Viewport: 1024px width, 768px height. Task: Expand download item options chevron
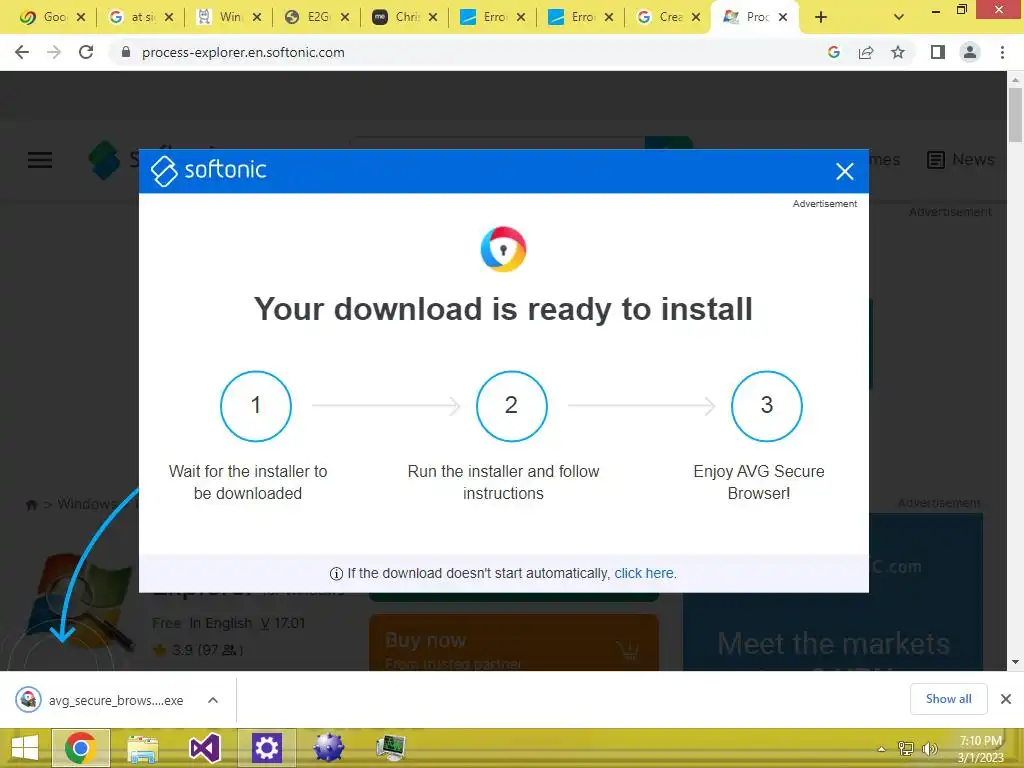coord(213,700)
